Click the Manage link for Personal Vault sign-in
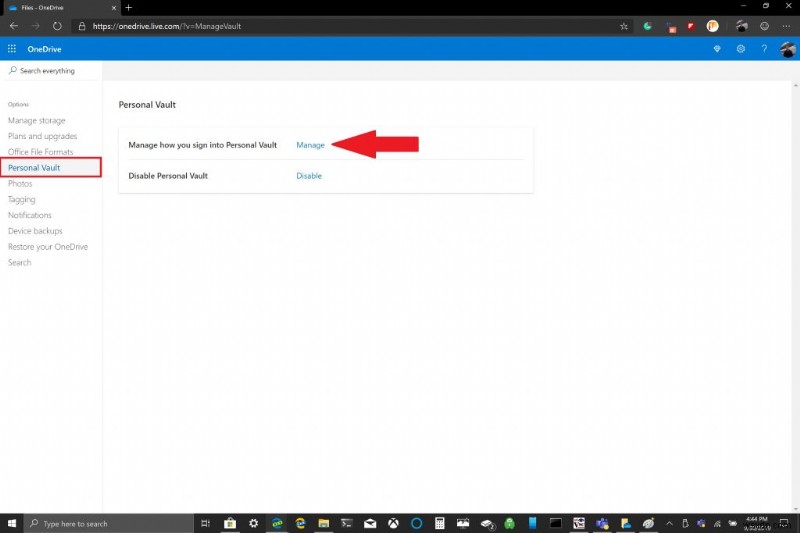800x533 pixels. tap(310, 145)
